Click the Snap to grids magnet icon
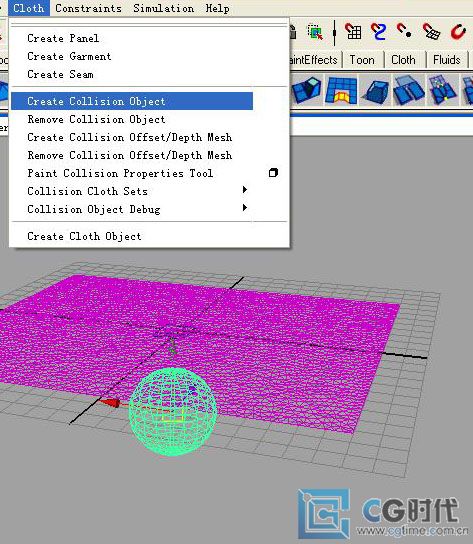This screenshot has width=473, height=544. click(x=353, y=32)
